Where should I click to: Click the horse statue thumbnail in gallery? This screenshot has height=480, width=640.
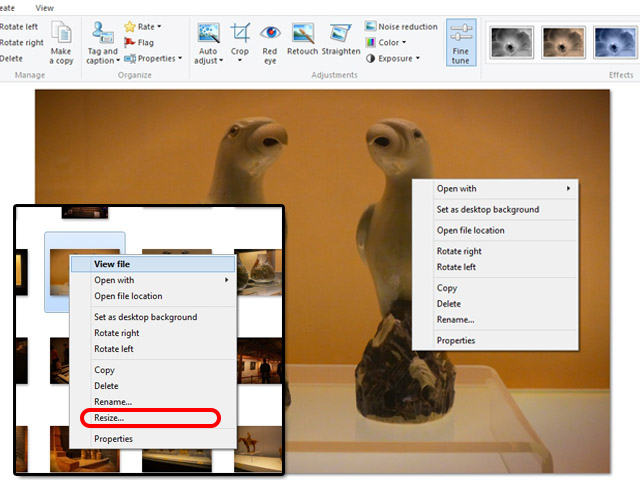259,449
